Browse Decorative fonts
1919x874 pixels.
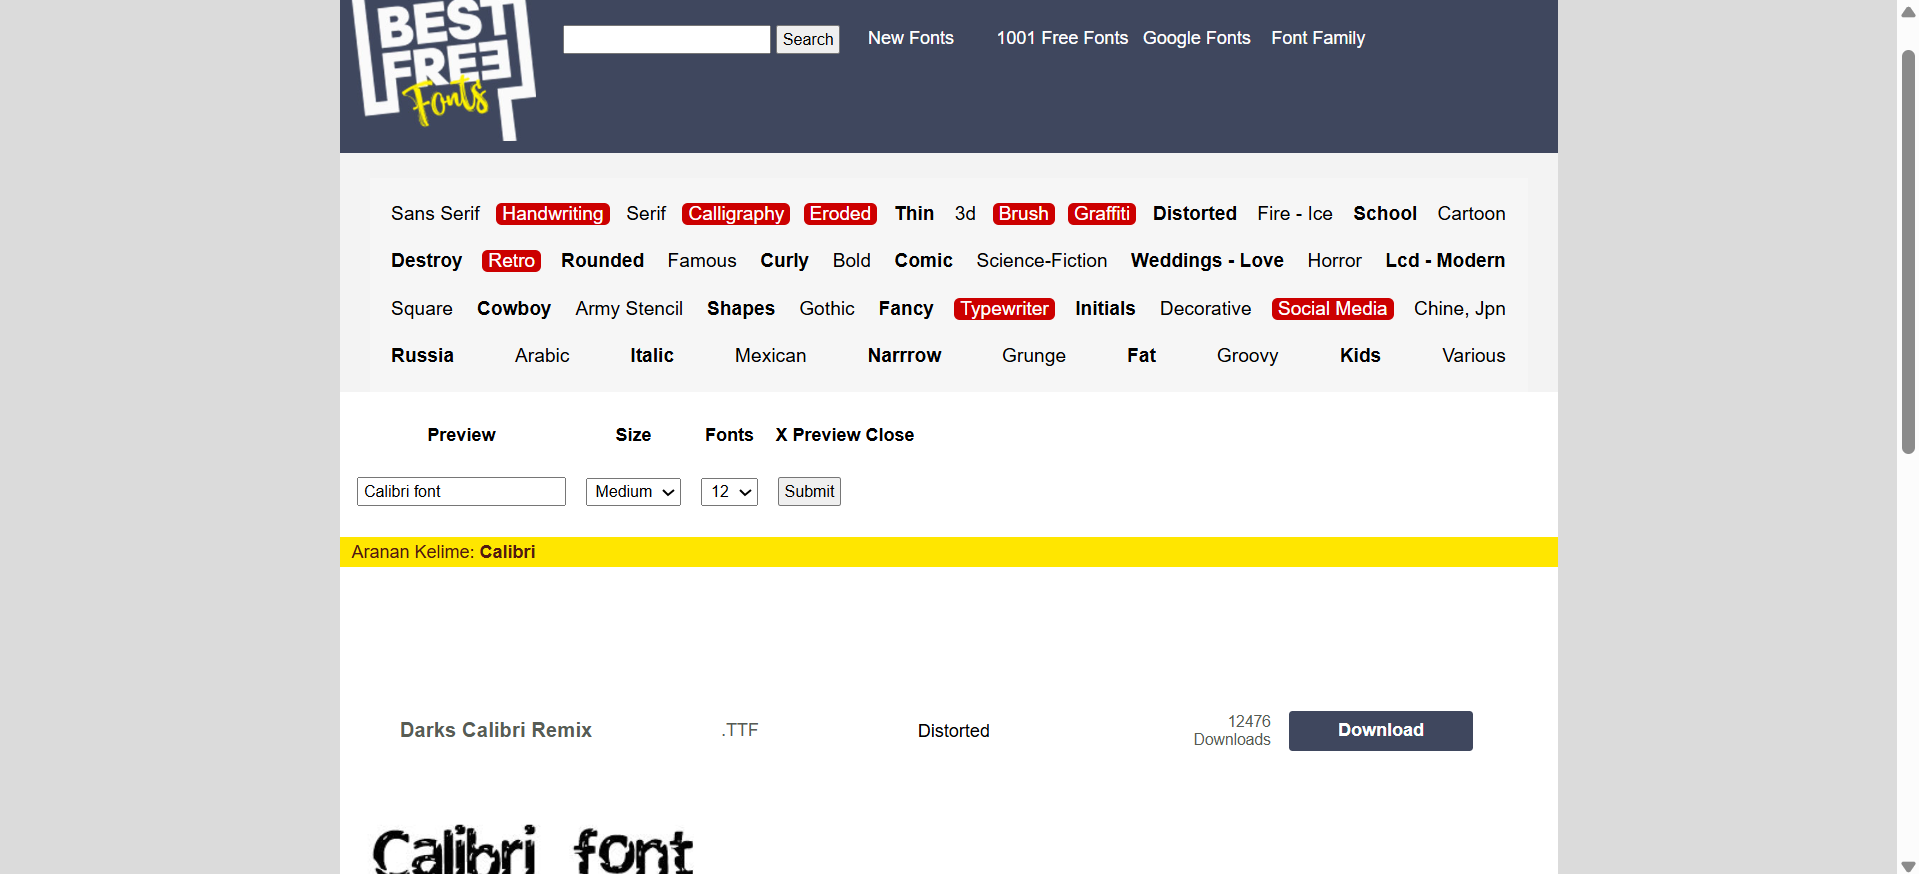[x=1205, y=309]
